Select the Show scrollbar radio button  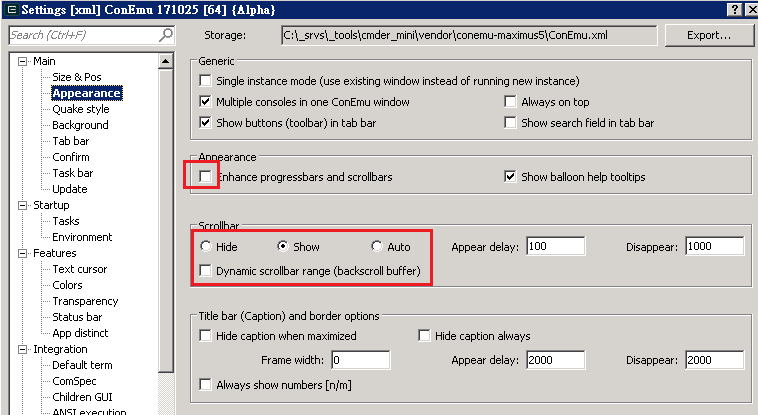[x=283, y=246]
